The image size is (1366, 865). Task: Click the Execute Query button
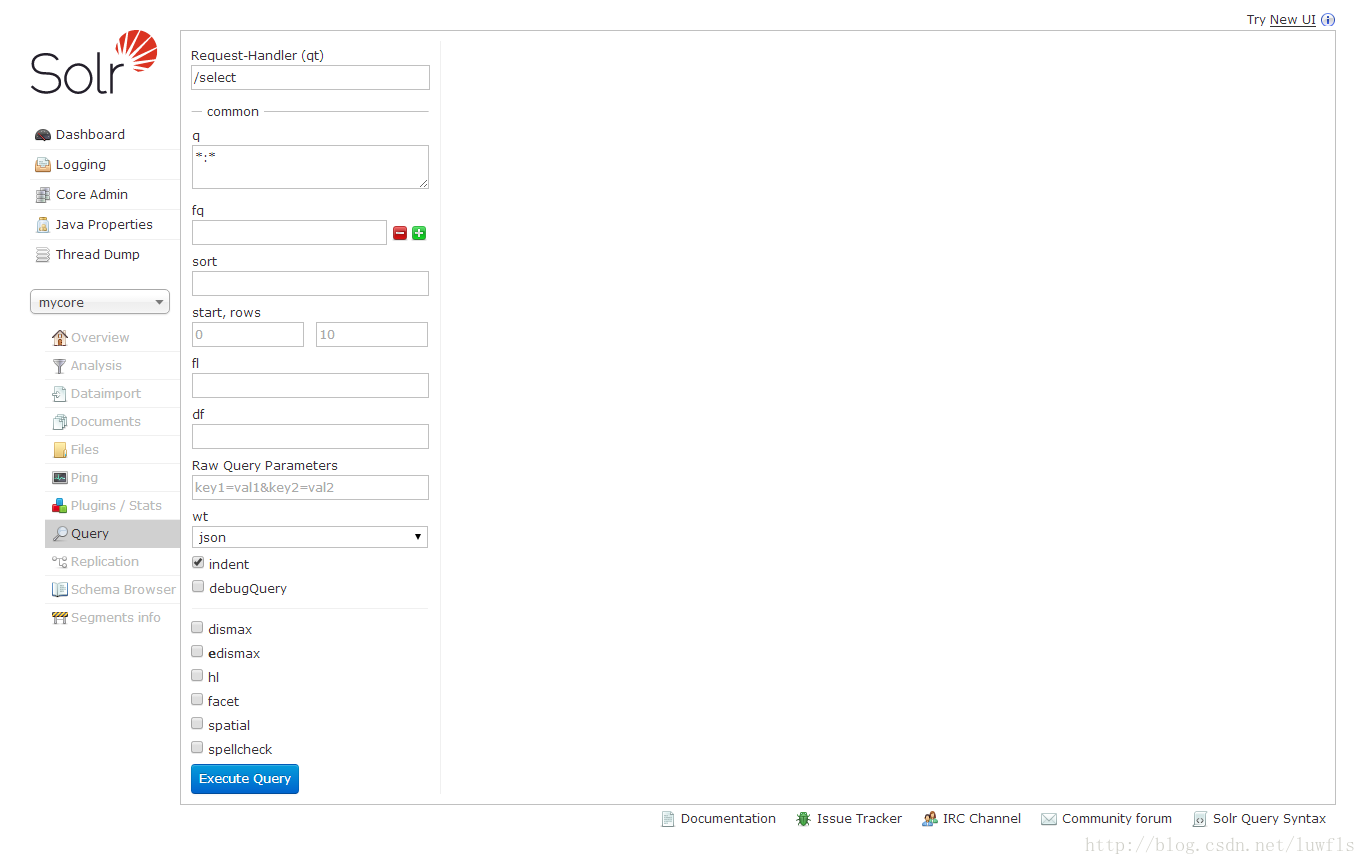(x=245, y=779)
